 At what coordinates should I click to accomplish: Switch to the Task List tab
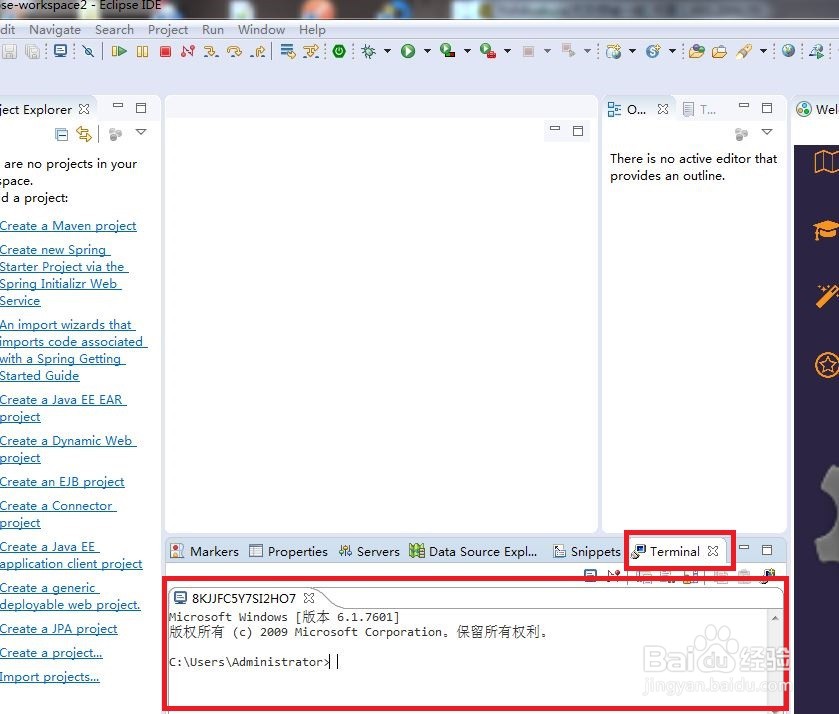click(x=699, y=110)
